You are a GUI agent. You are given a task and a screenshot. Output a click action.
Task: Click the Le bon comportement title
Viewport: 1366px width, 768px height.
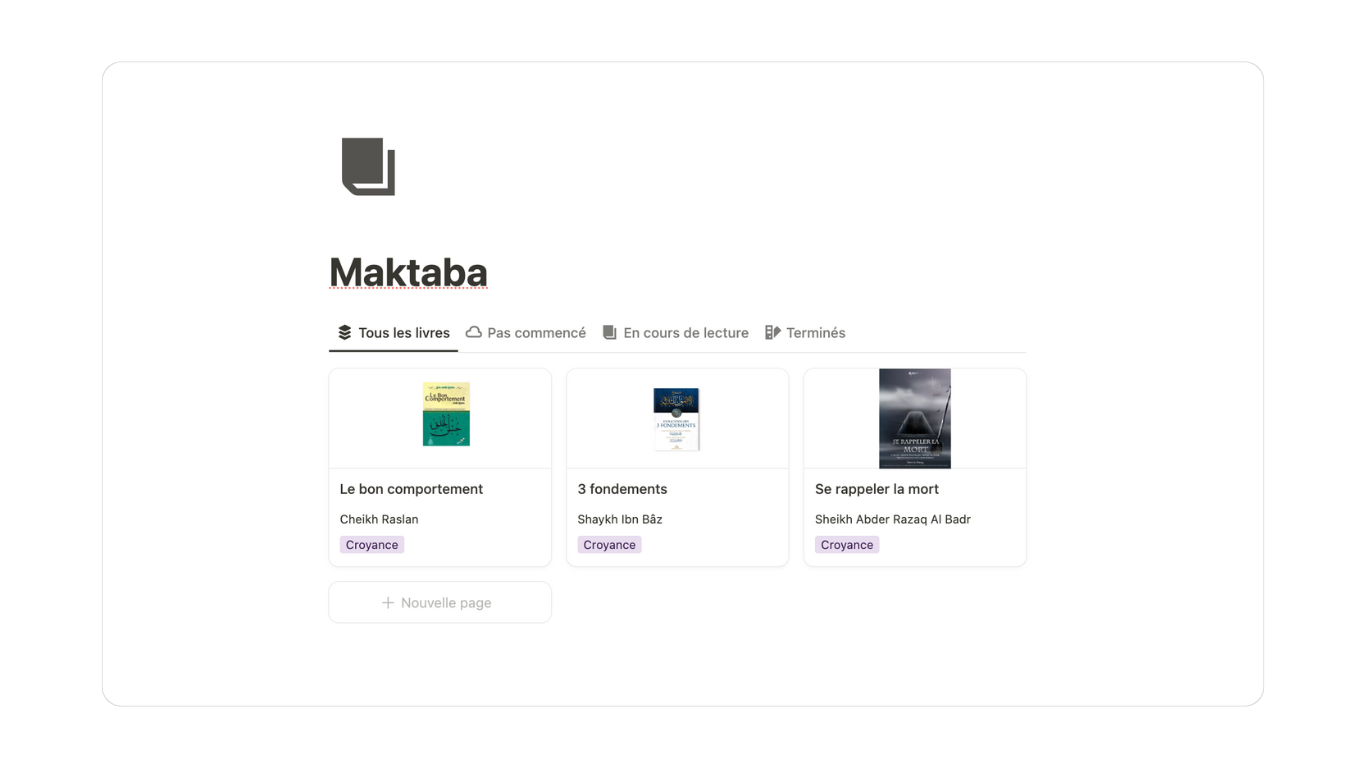[x=411, y=489]
